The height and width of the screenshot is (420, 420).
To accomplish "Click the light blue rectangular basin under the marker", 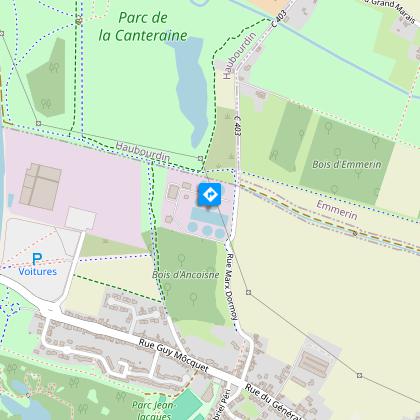I will 209,216.
